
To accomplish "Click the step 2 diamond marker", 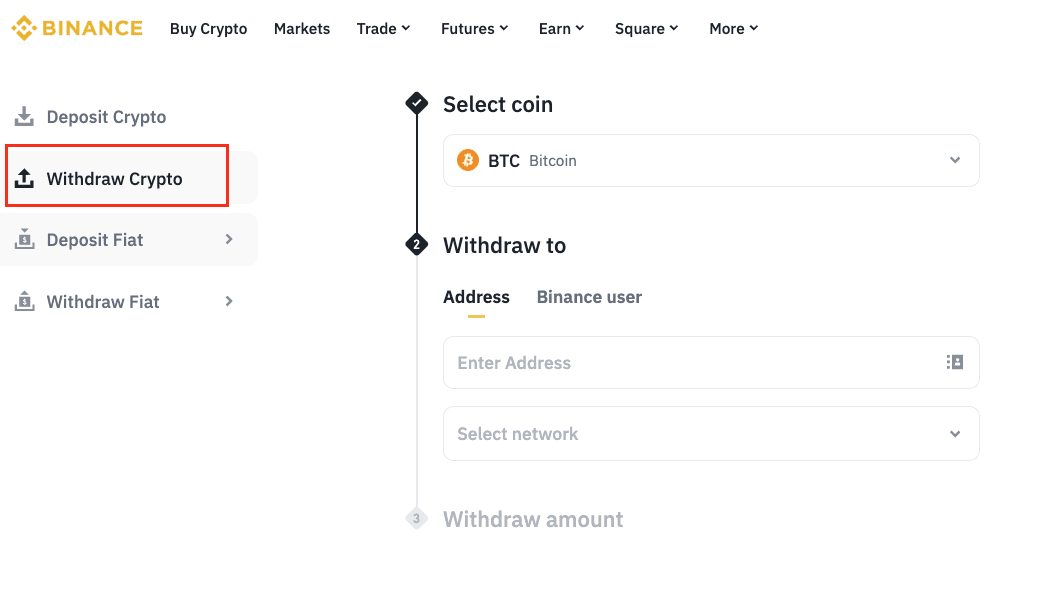I will 416,245.
